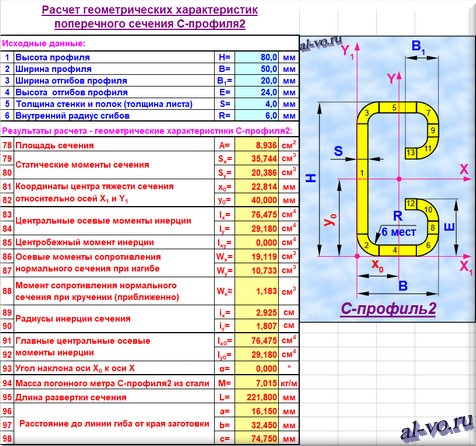476x446 pixels.
Task: Click segment 12 on the lower lip end
Action: pyautogui.click(x=411, y=204)
